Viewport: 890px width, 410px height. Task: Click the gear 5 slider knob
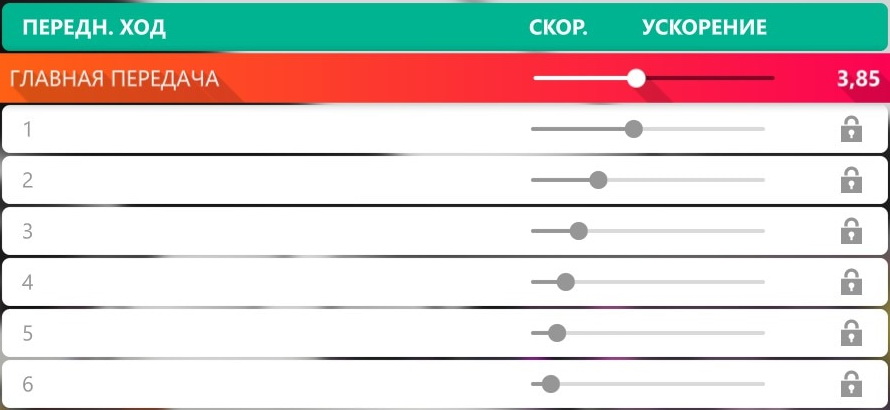[557, 333]
